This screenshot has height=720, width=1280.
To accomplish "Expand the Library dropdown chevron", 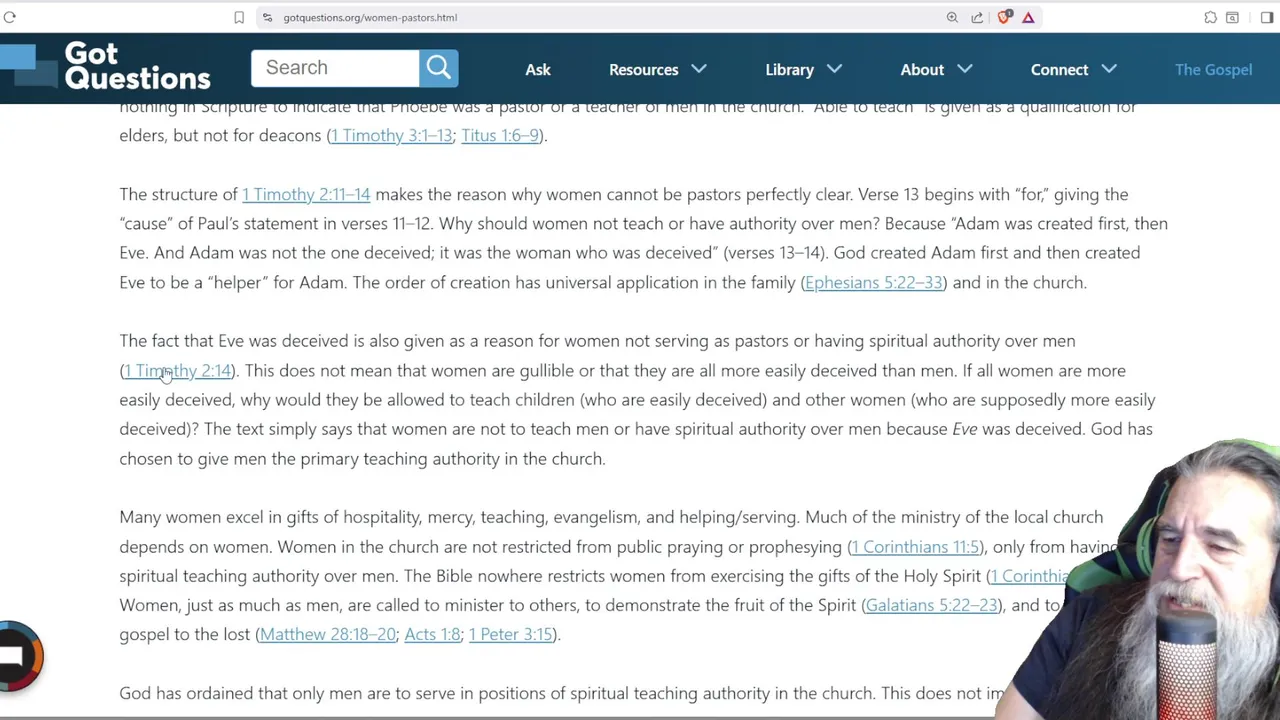I will tap(834, 69).
